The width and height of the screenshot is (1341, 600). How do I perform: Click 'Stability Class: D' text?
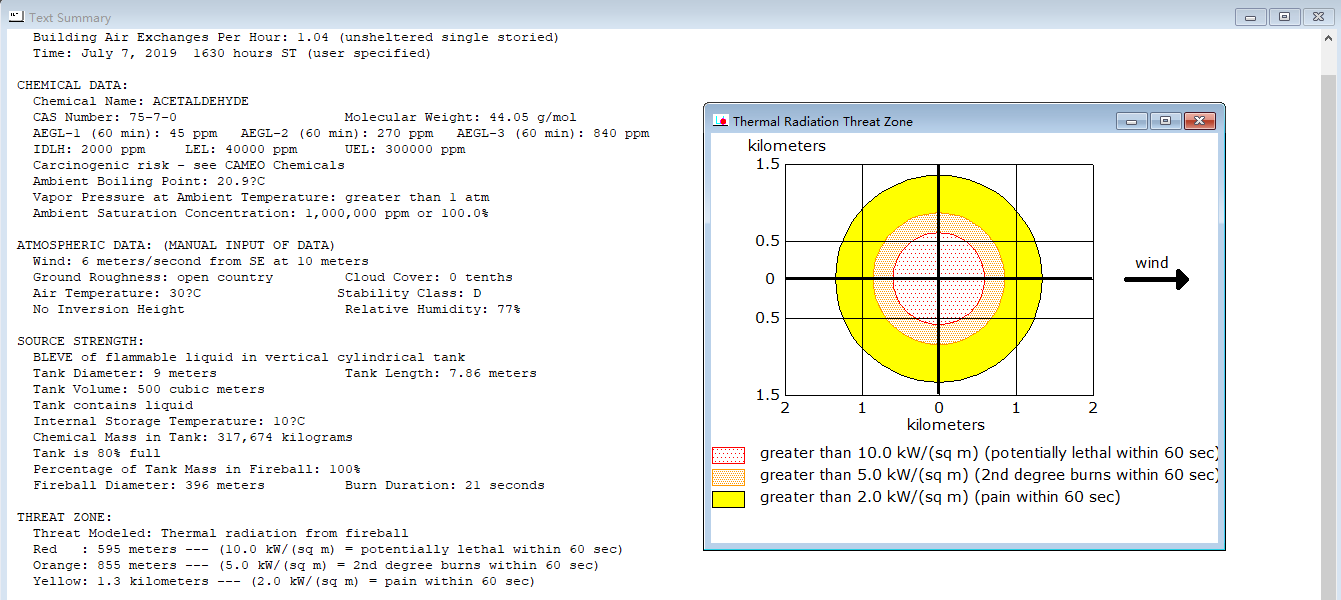(x=409, y=293)
